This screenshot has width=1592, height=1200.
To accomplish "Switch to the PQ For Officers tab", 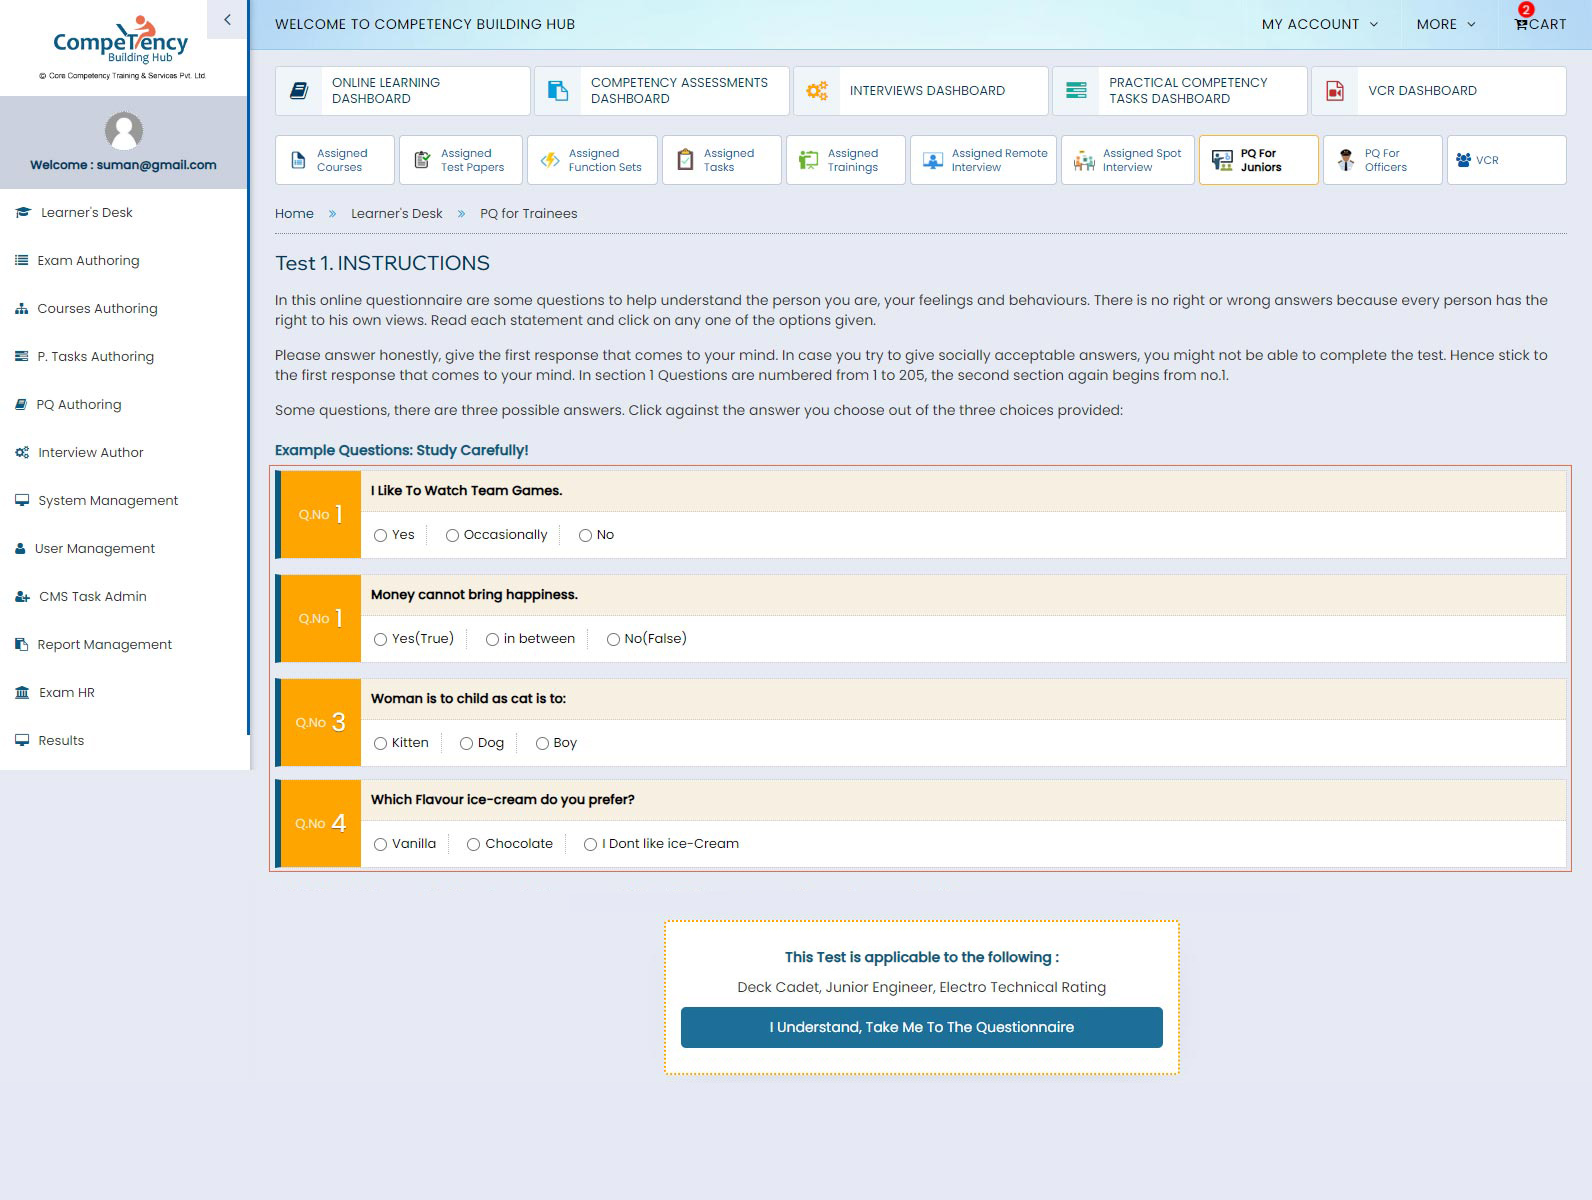I will pos(1383,160).
